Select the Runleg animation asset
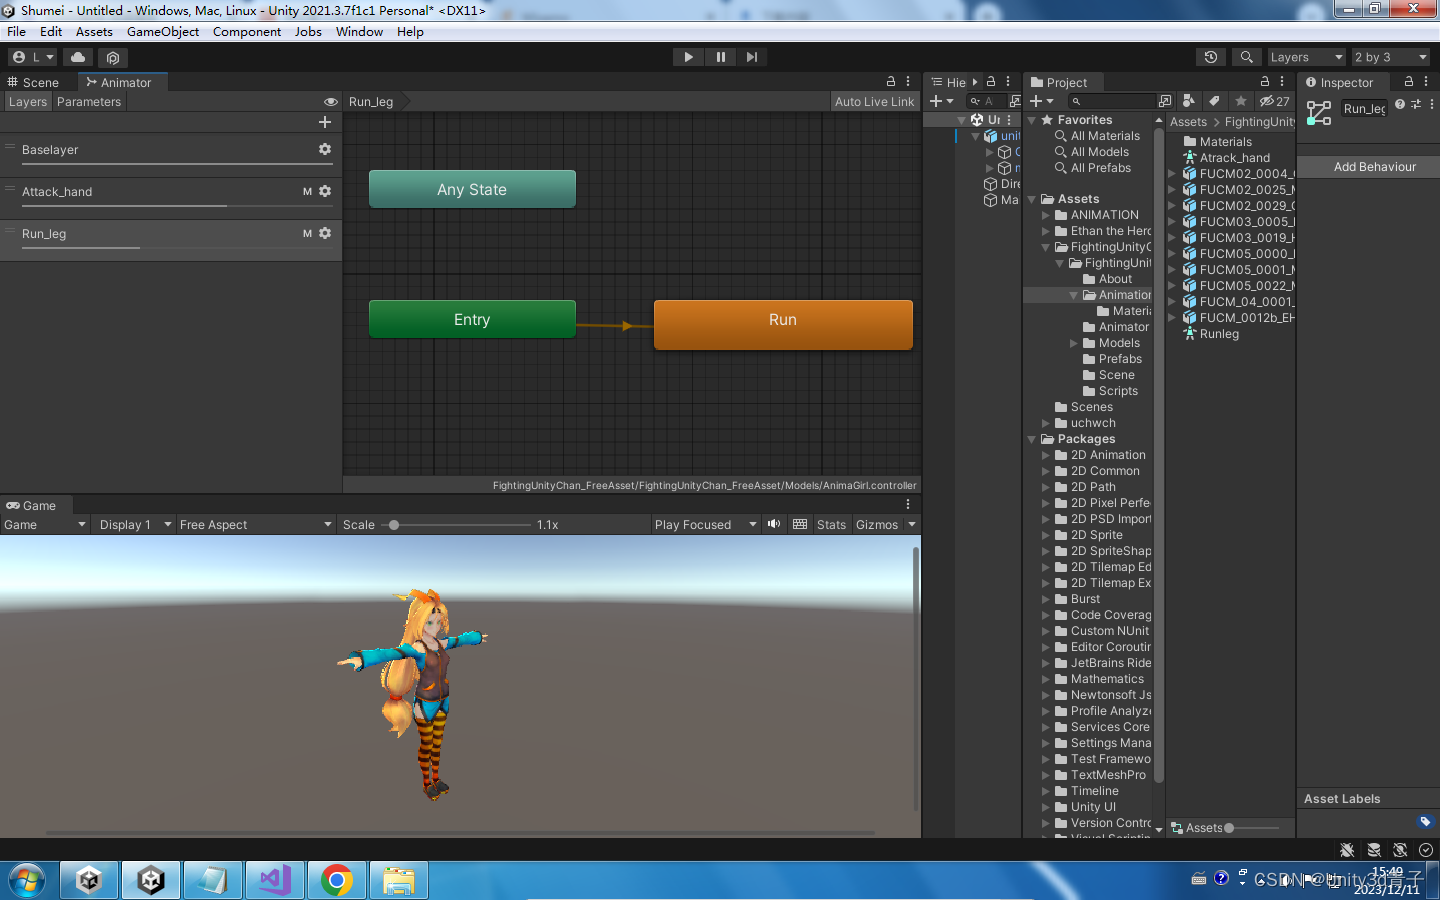 [x=1211, y=334]
